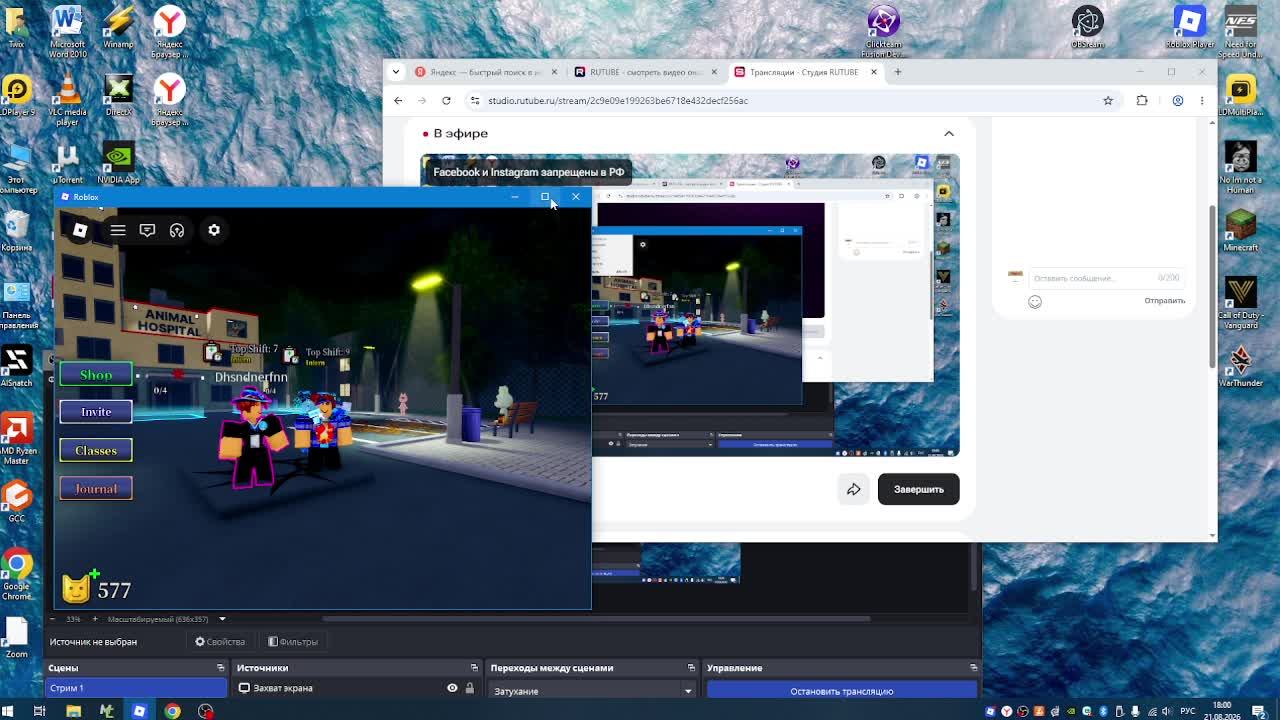1280x720 pixels.
Task: Undock the Переходы между сценами panel
Action: point(690,668)
